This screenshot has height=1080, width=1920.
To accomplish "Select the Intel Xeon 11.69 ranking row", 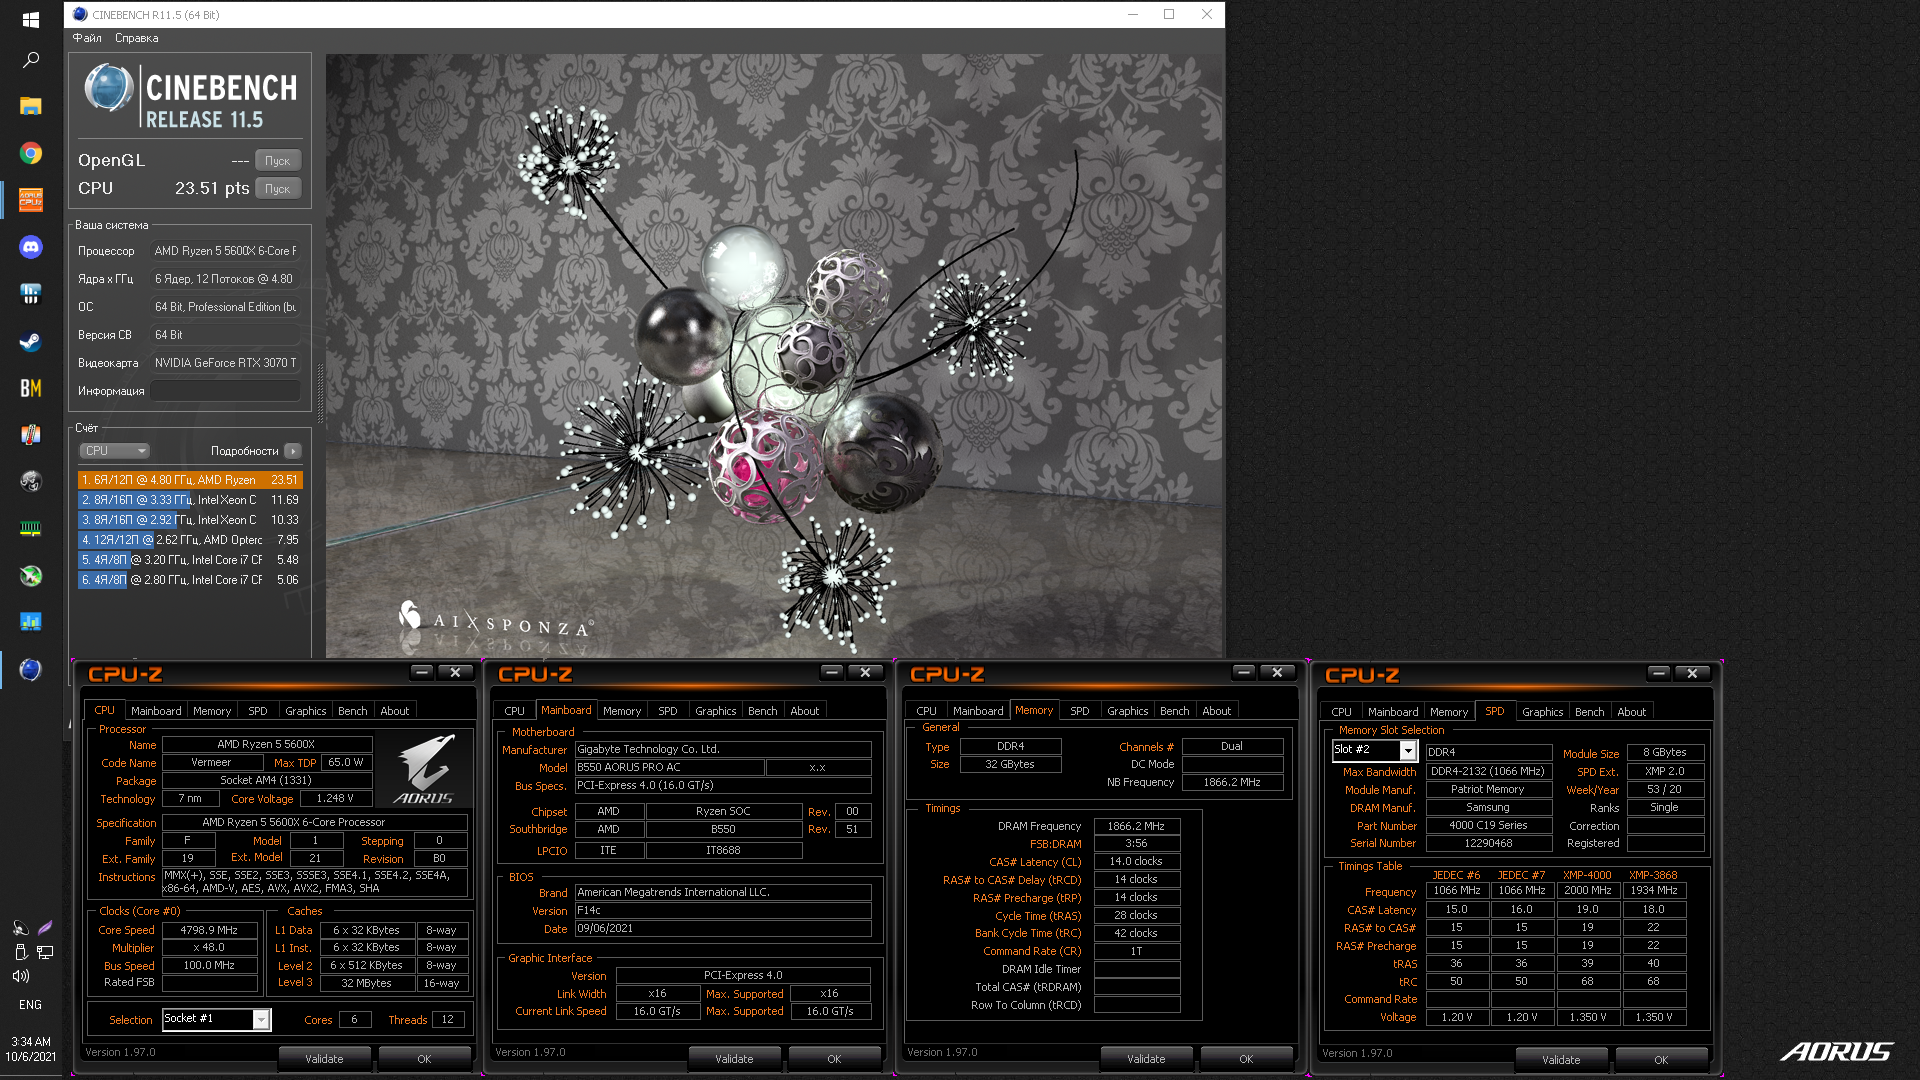I will pyautogui.click(x=190, y=500).
